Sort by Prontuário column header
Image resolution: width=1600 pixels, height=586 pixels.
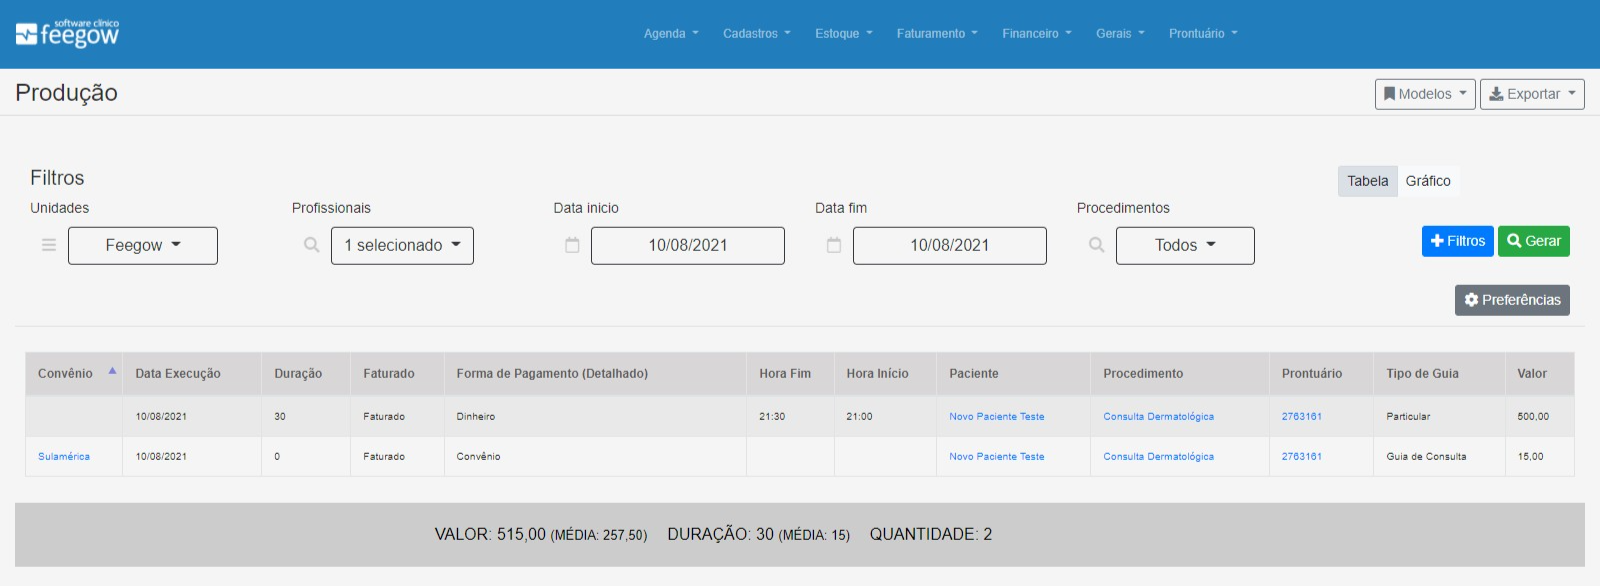coord(1321,374)
